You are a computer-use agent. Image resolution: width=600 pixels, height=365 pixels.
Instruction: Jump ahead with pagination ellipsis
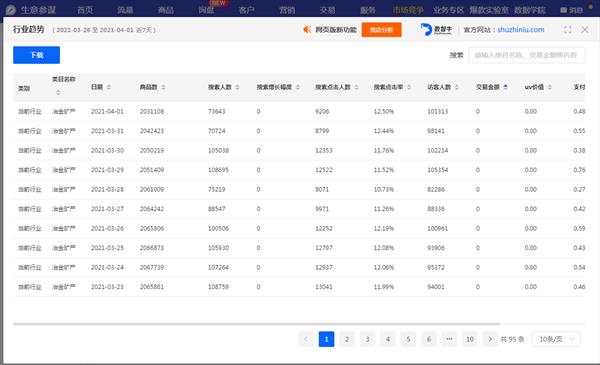(x=449, y=339)
